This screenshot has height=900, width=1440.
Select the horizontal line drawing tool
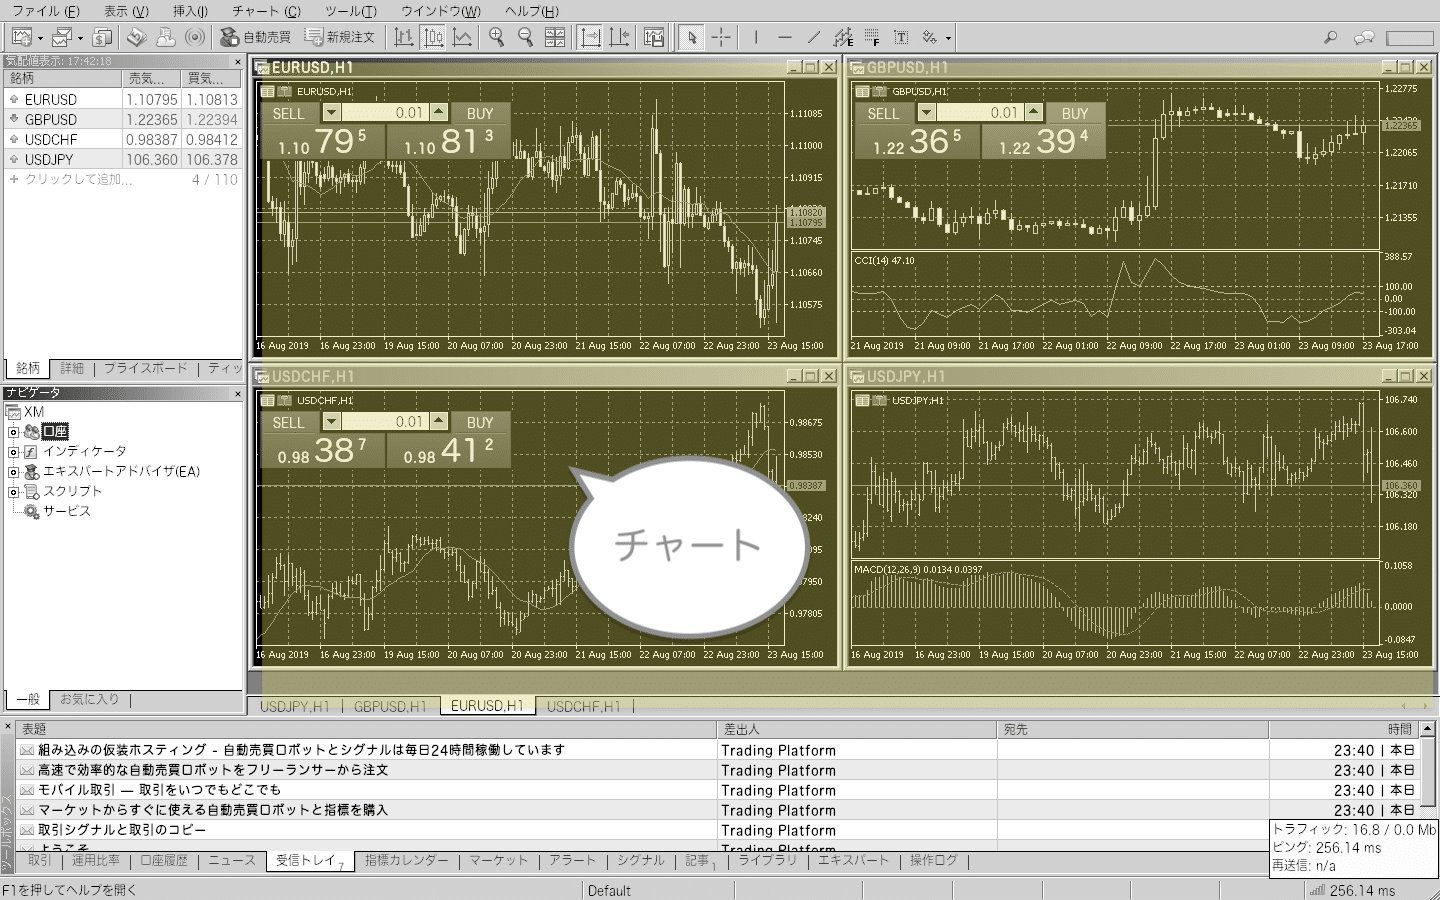(x=785, y=38)
